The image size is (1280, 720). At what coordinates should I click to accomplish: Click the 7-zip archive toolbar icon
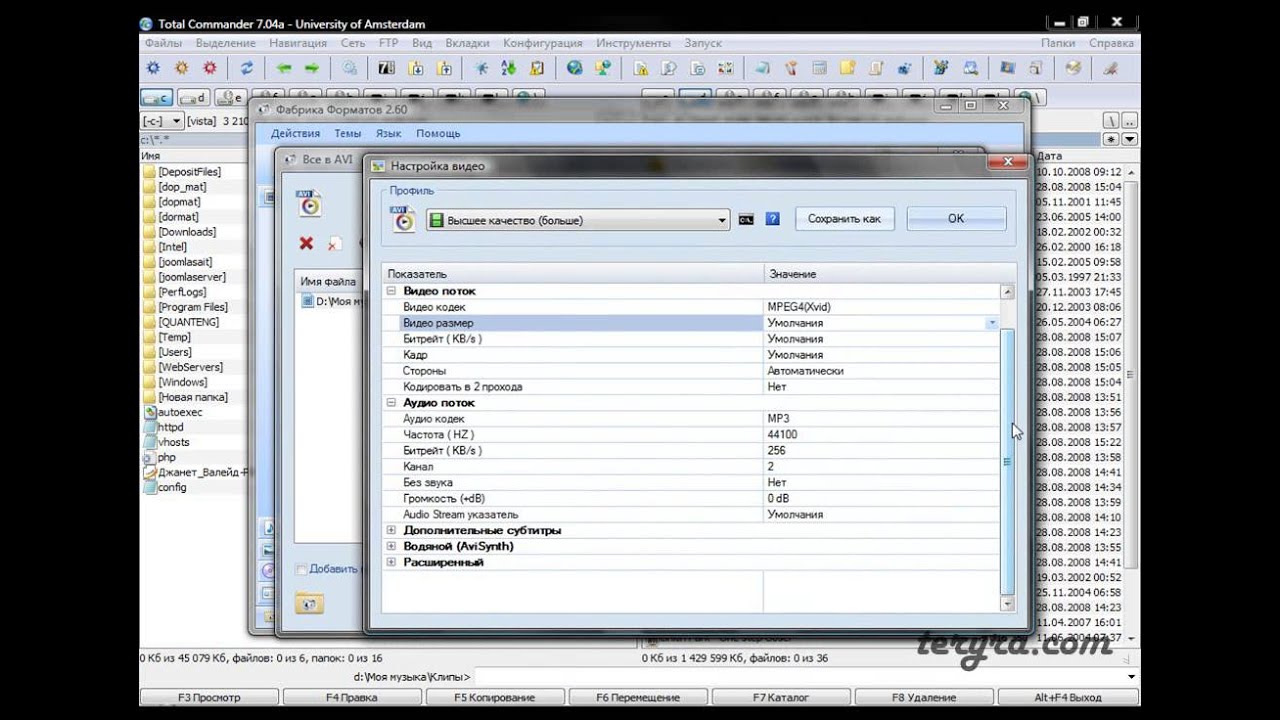tap(386, 68)
